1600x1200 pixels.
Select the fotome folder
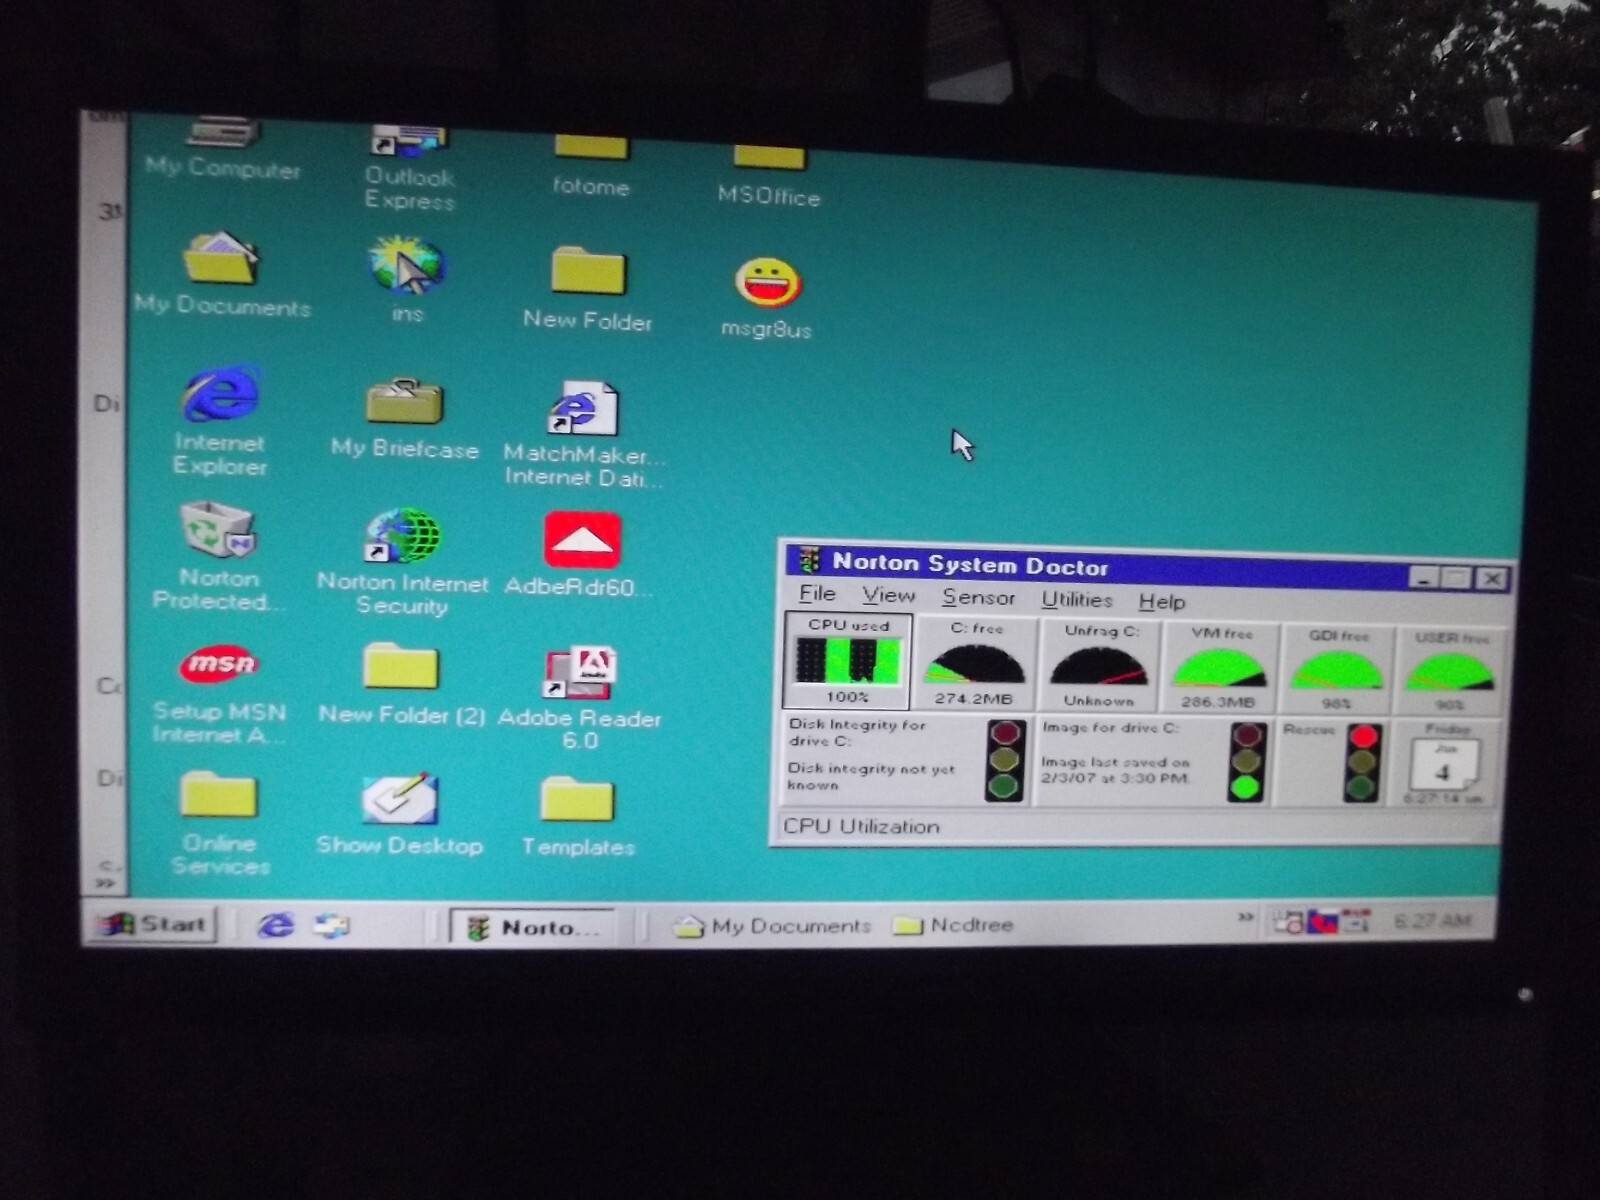point(591,165)
